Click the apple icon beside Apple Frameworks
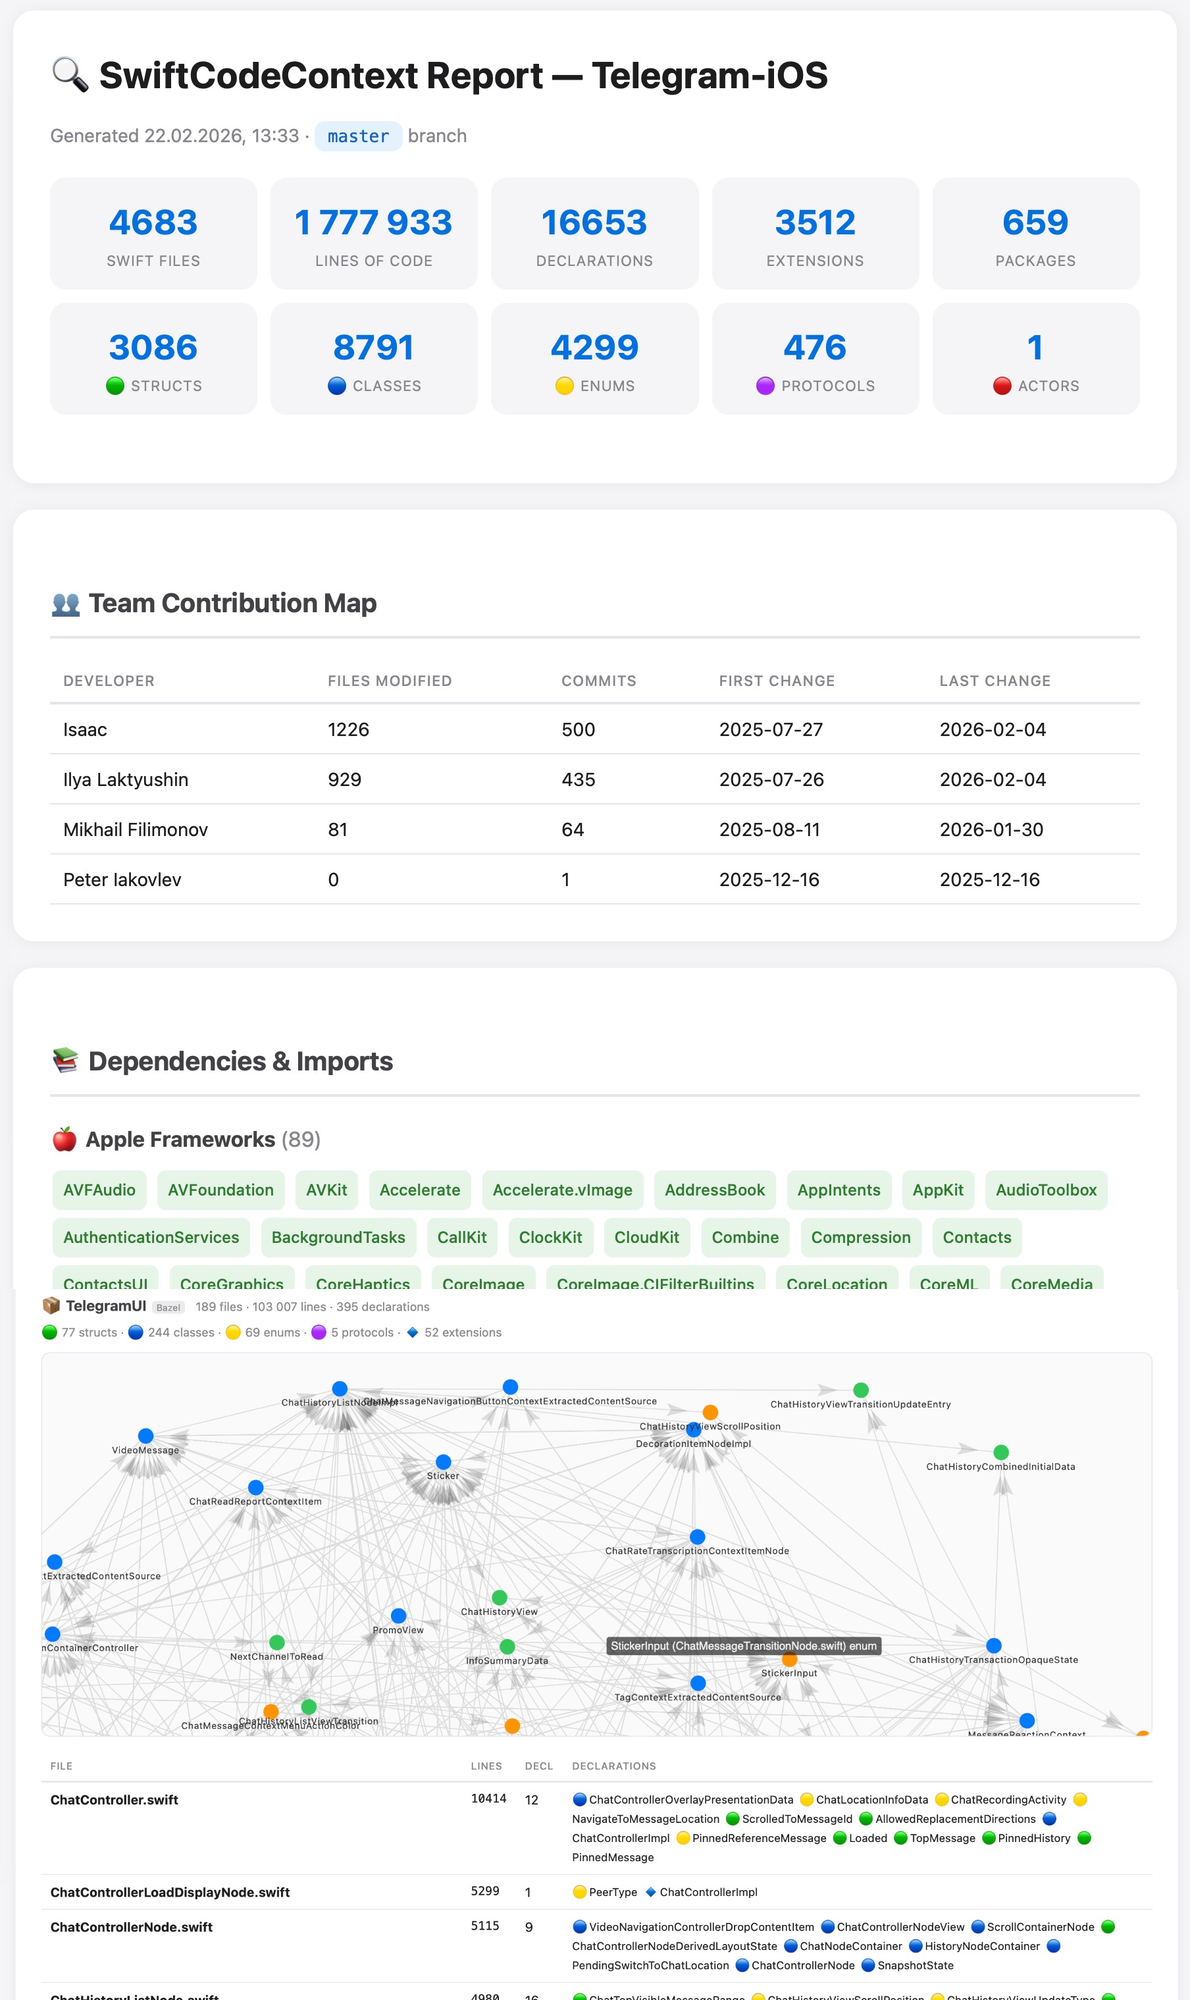Image resolution: width=1190 pixels, height=2000 pixels. coord(64,1139)
